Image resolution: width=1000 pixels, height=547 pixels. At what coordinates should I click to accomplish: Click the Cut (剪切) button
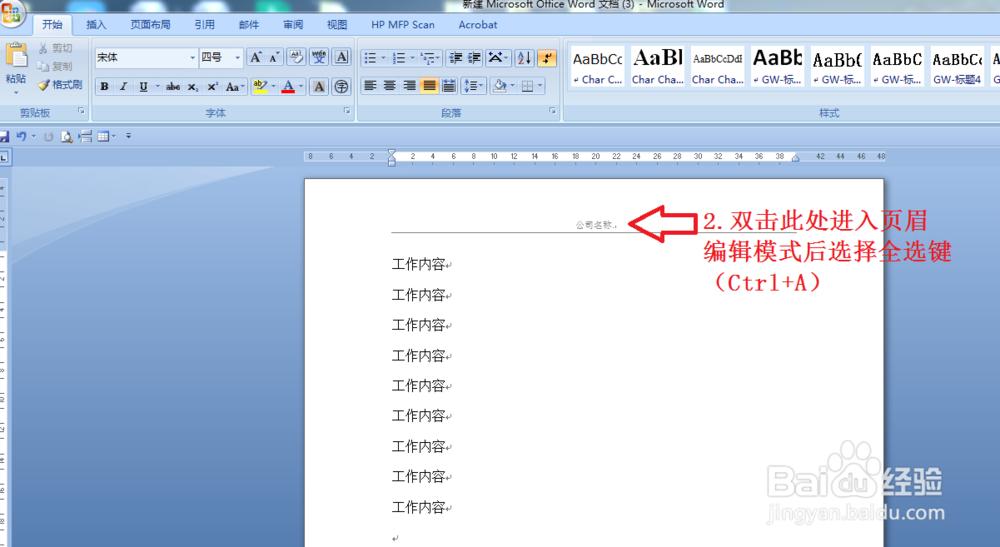[55, 48]
